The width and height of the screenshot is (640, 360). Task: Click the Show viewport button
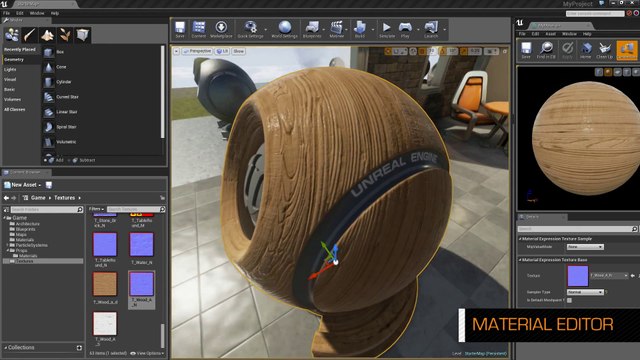[x=238, y=51]
